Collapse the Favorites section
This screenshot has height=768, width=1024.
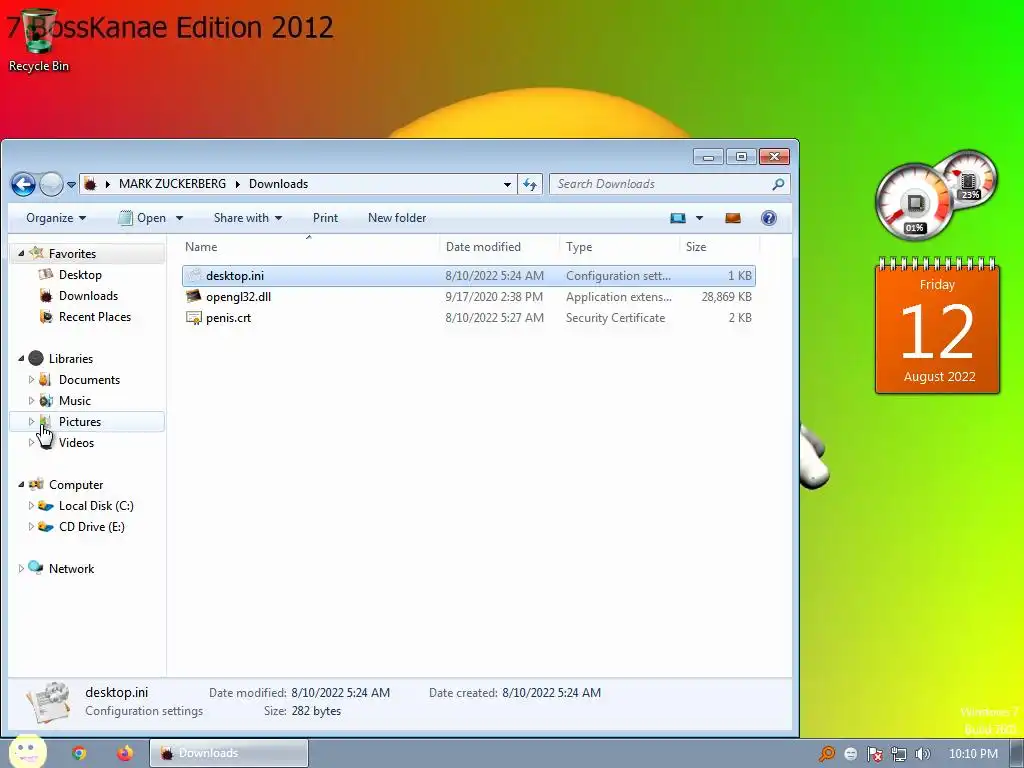[x=21, y=253]
